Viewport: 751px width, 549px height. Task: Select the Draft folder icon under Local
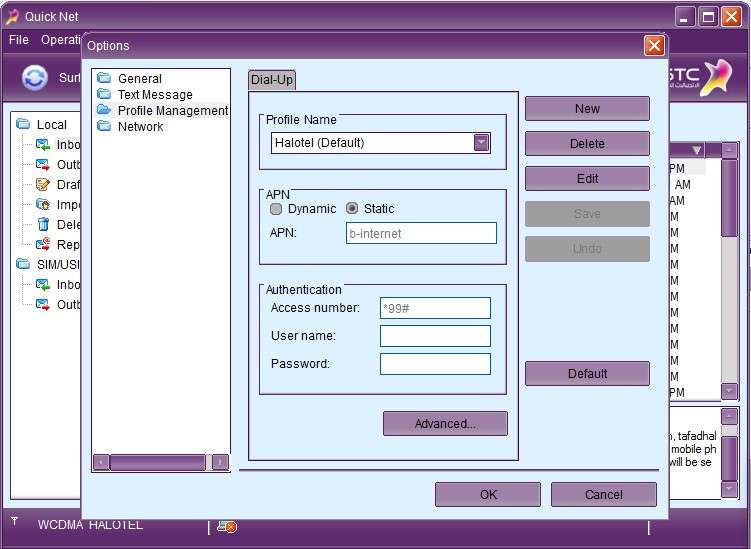coord(43,184)
